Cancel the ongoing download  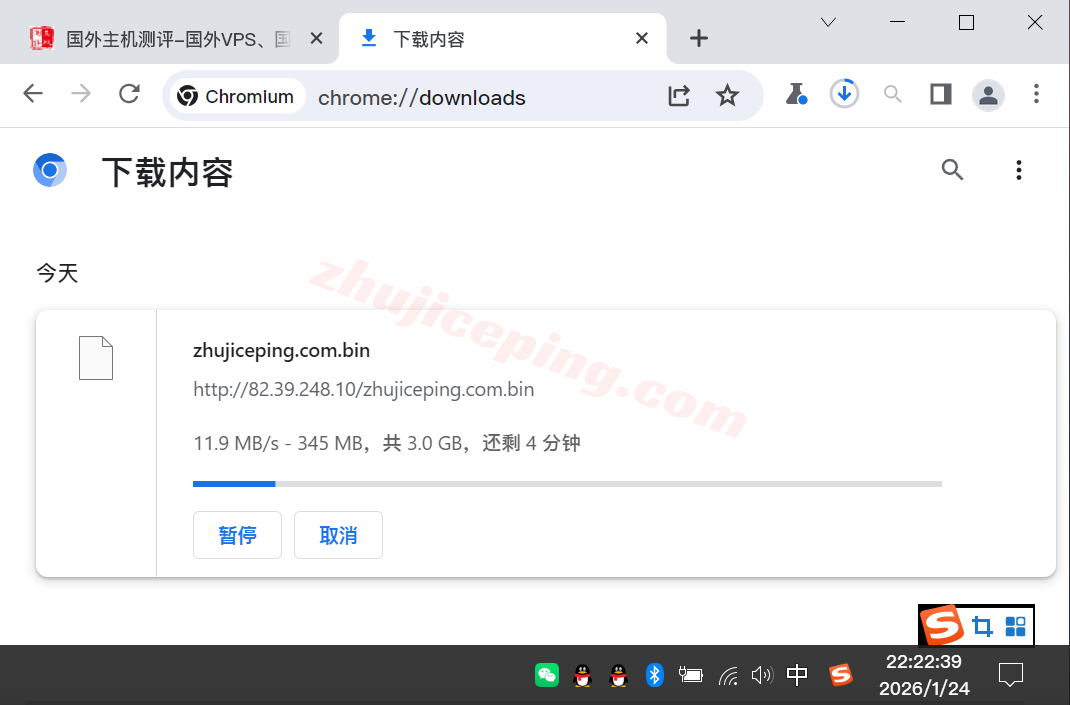pos(338,535)
